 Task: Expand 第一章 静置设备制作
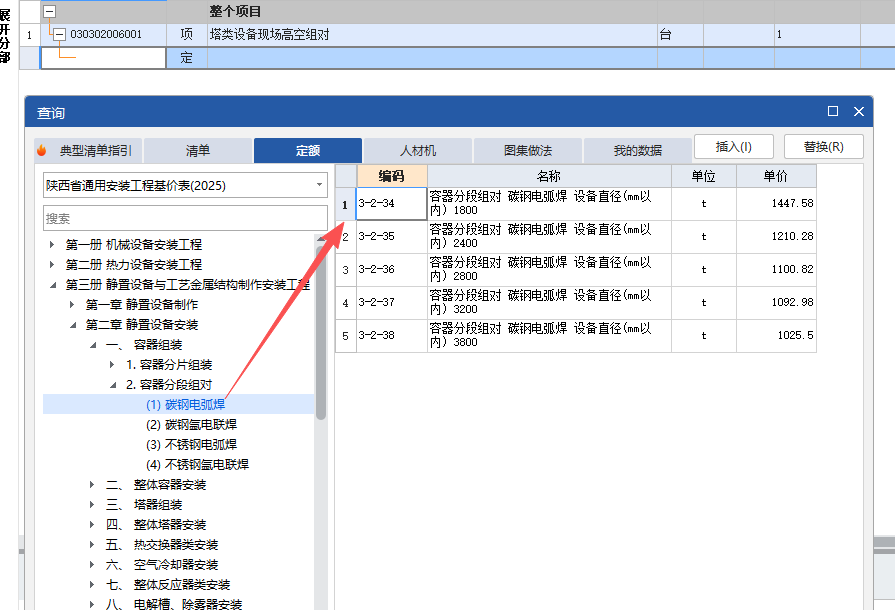(x=72, y=305)
